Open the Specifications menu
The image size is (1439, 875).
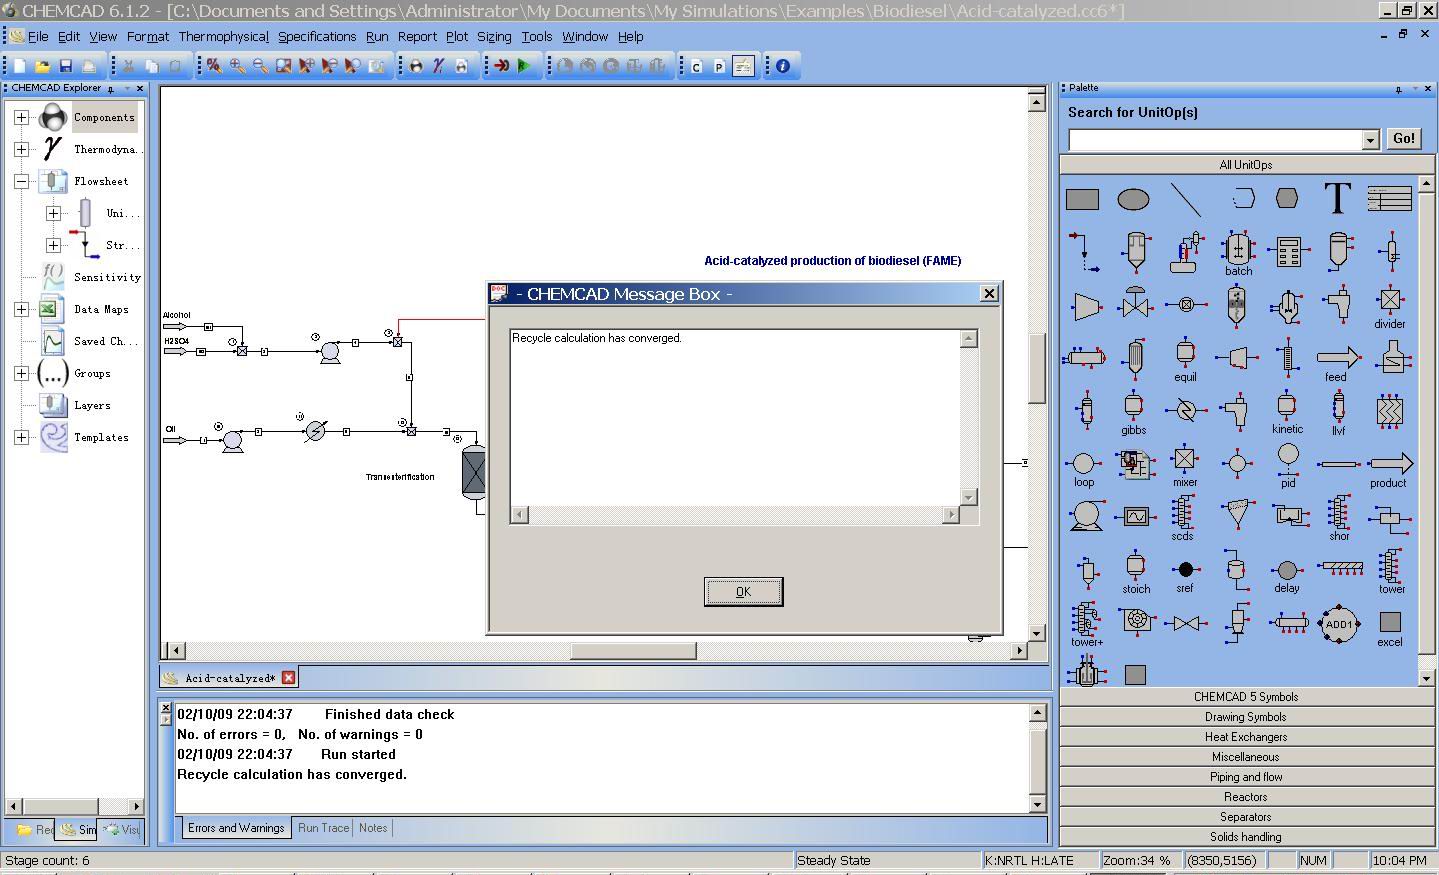317,36
